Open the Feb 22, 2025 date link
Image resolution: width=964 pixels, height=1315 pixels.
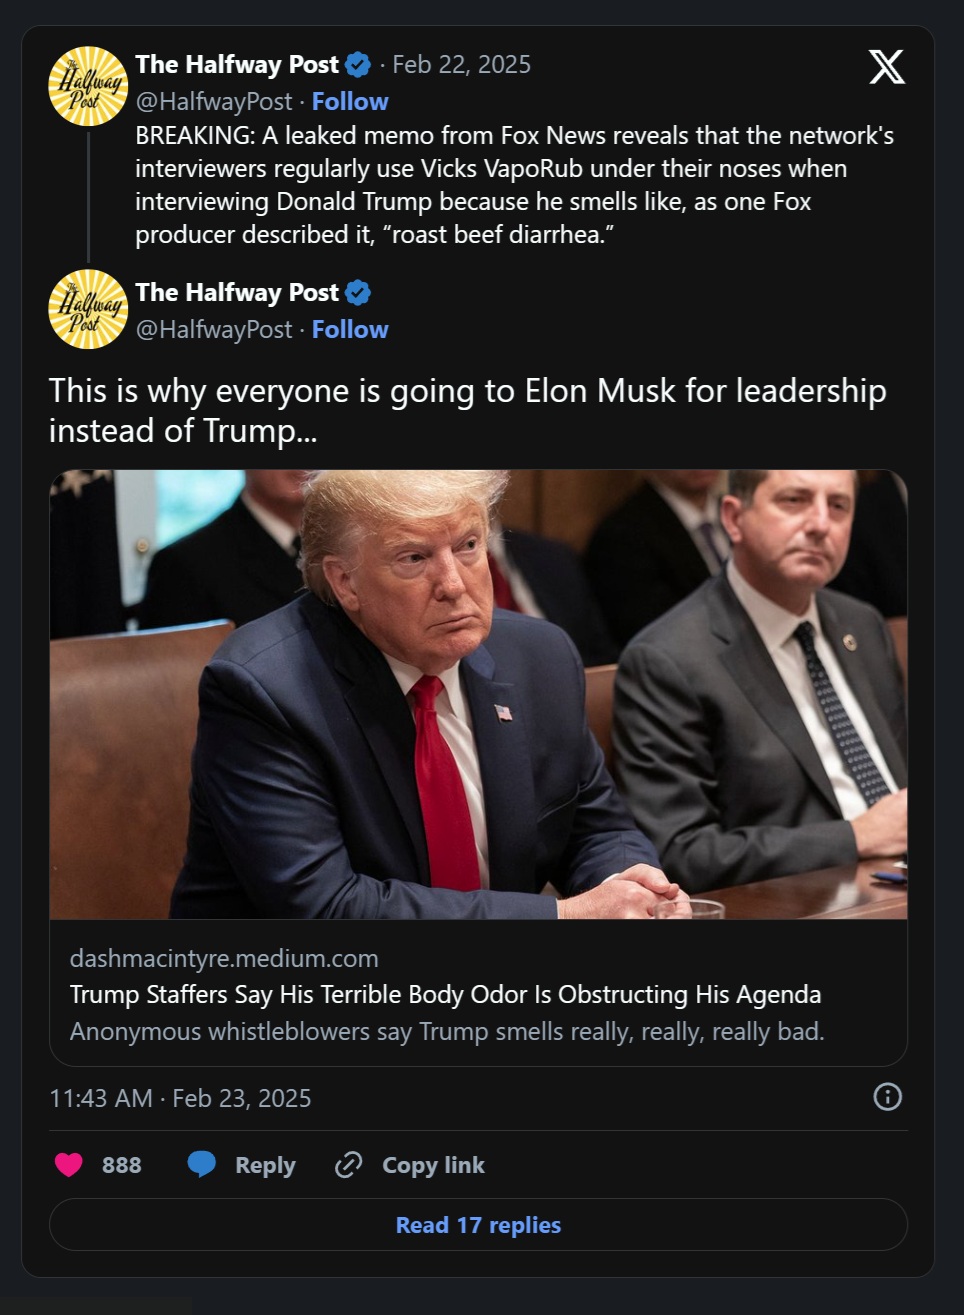click(x=461, y=65)
